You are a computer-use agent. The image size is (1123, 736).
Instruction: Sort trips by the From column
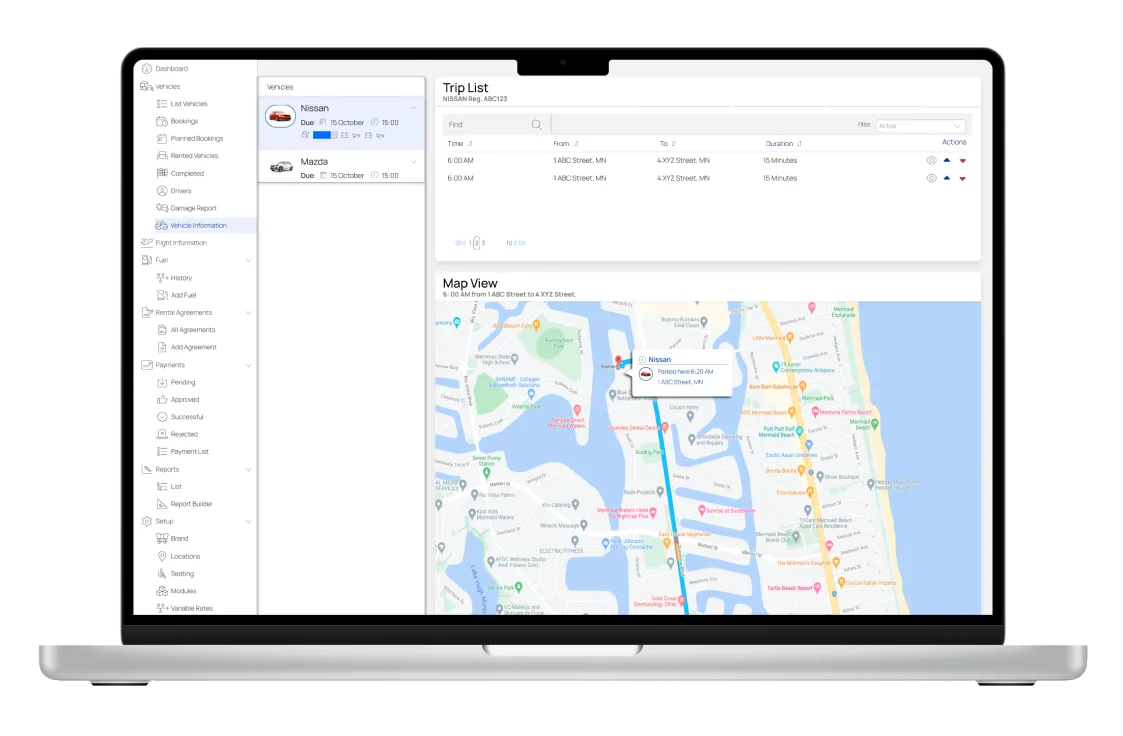tap(576, 144)
